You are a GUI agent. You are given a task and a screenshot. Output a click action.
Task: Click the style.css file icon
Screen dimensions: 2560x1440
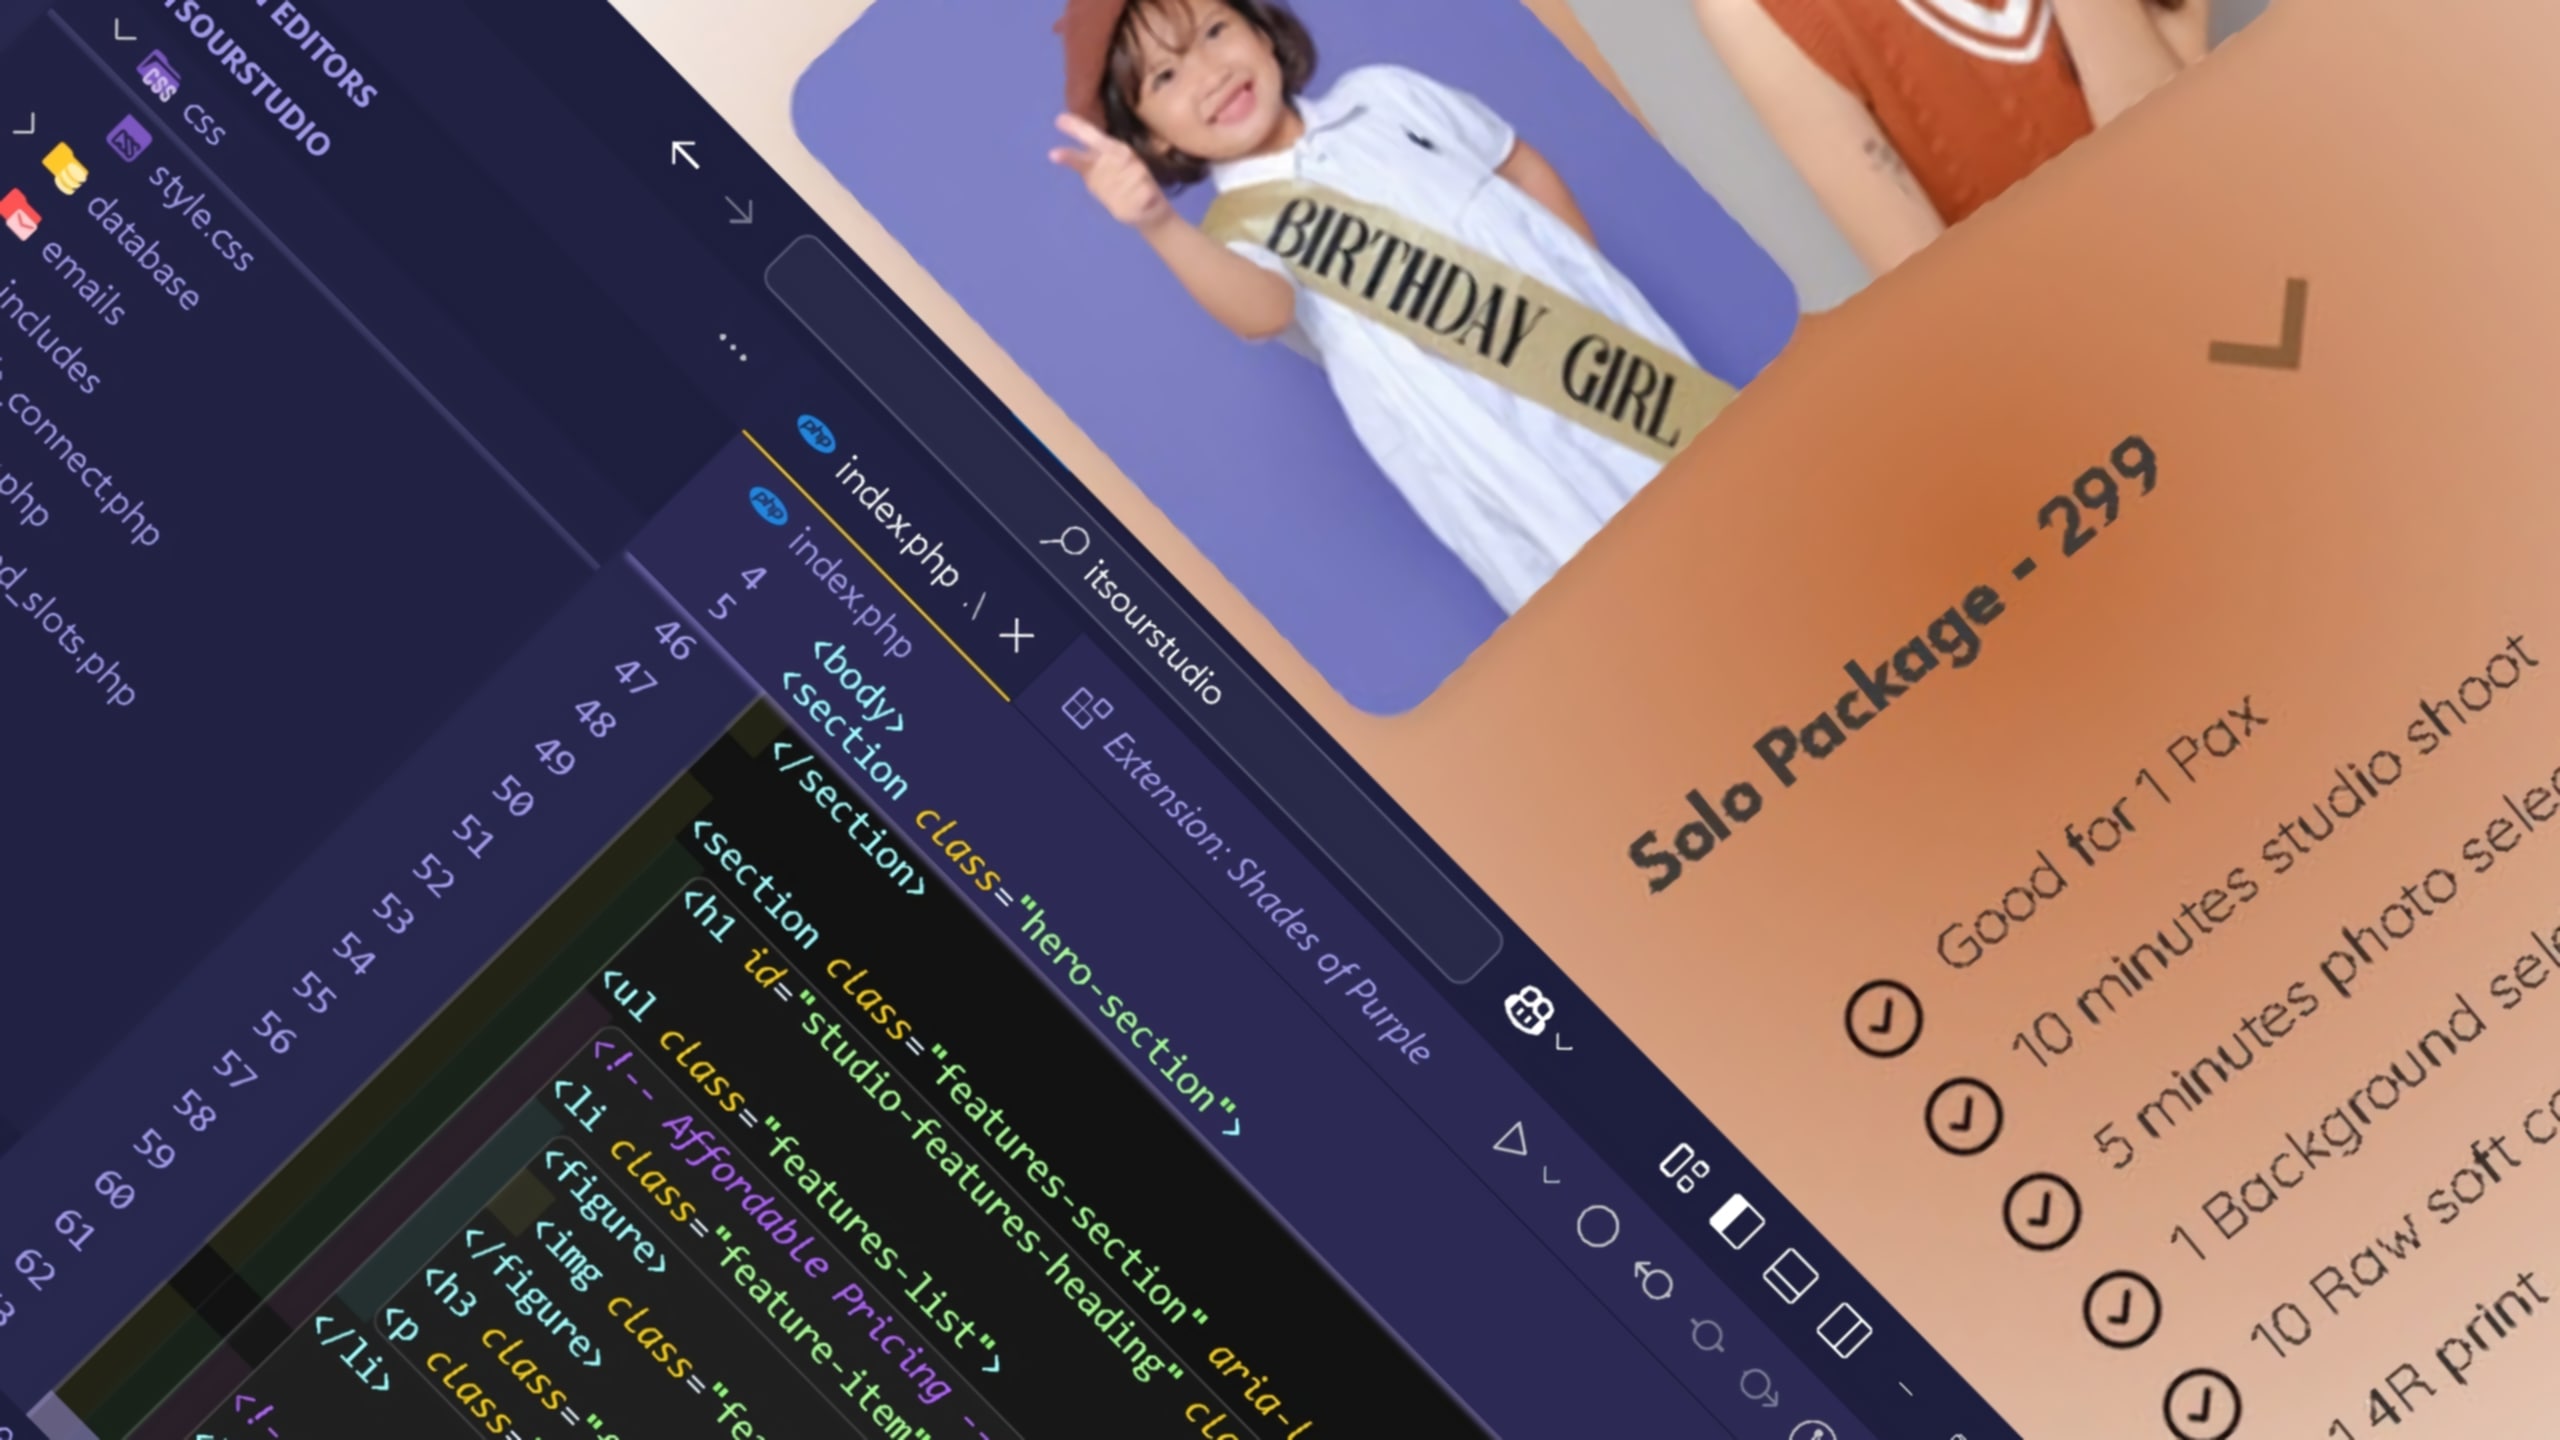point(128,140)
